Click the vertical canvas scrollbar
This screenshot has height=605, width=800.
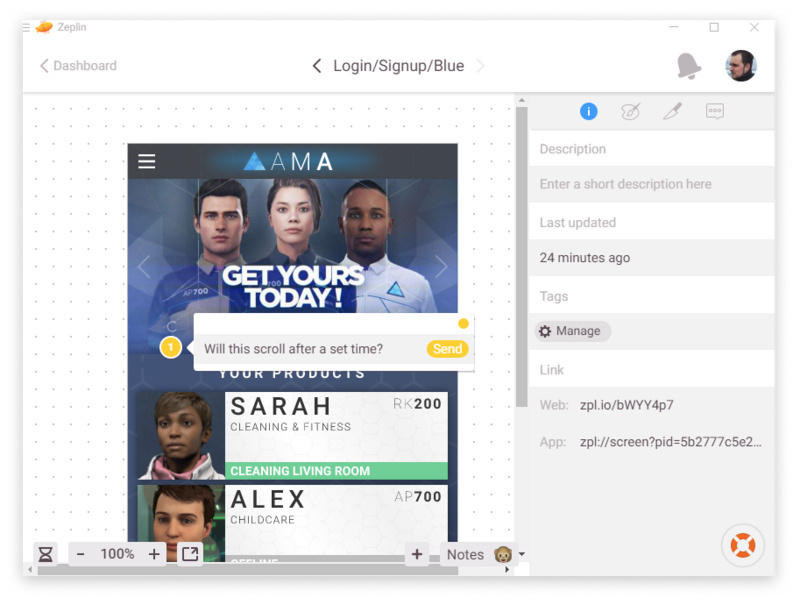pos(521,257)
